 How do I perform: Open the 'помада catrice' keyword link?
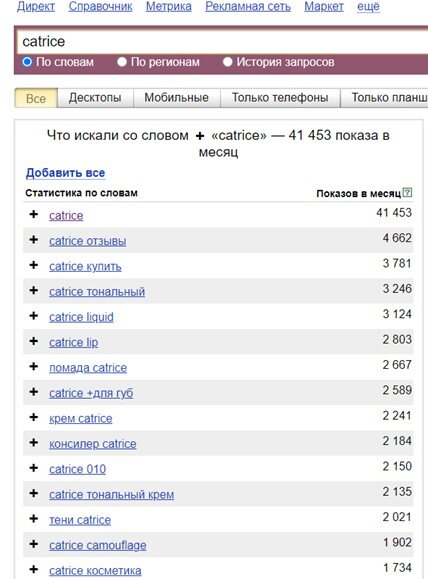[88, 368]
